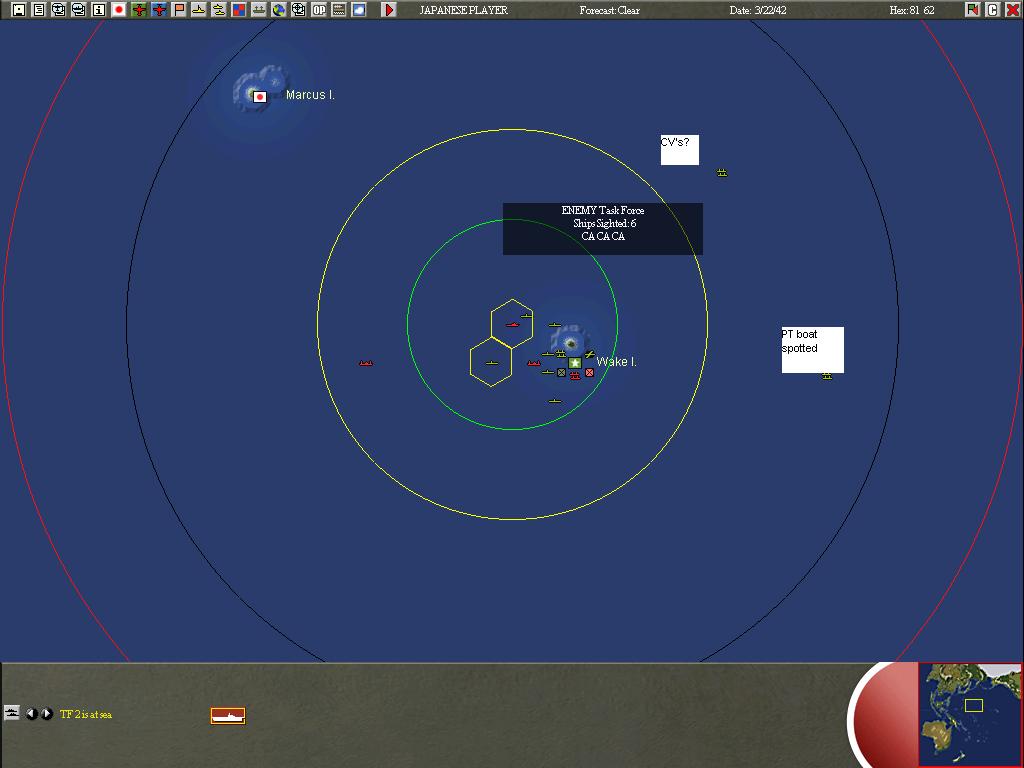The image size is (1024, 768).
Task: Click the next task force arrow
Action: click(47, 714)
